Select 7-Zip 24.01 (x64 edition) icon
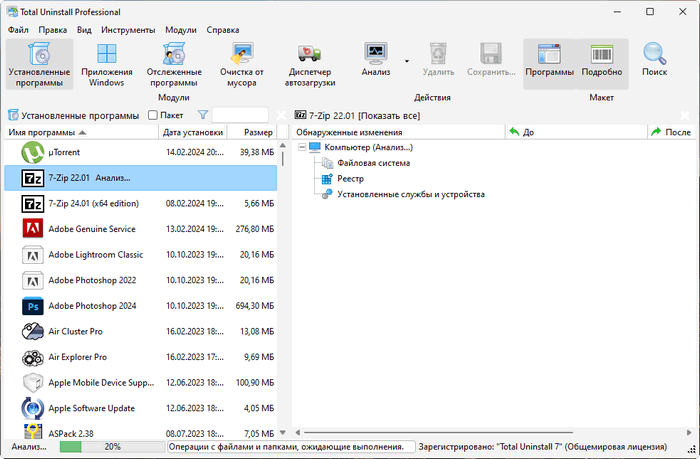700x459 pixels. [x=33, y=203]
